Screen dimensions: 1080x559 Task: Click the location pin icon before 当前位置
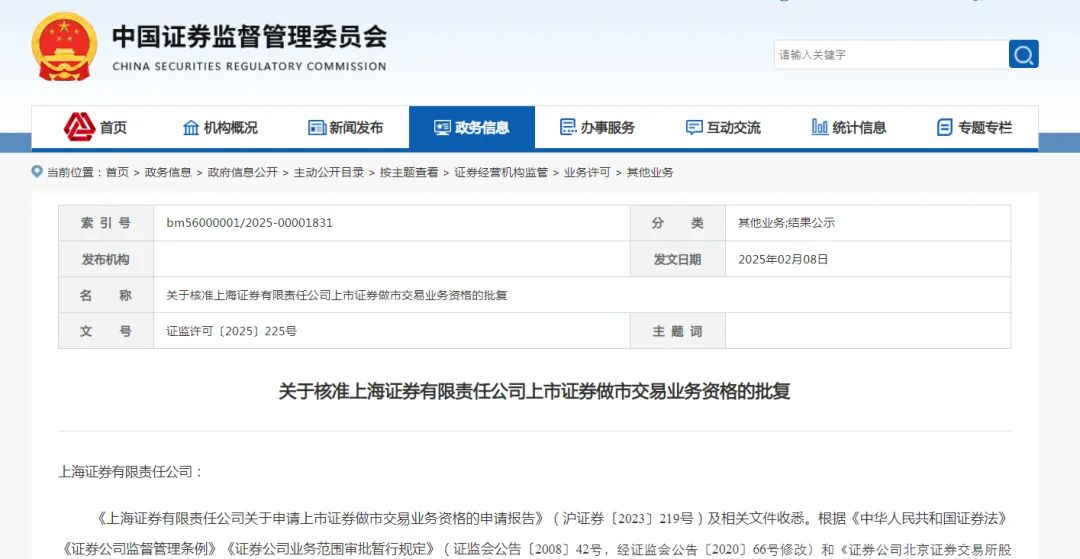(x=37, y=172)
